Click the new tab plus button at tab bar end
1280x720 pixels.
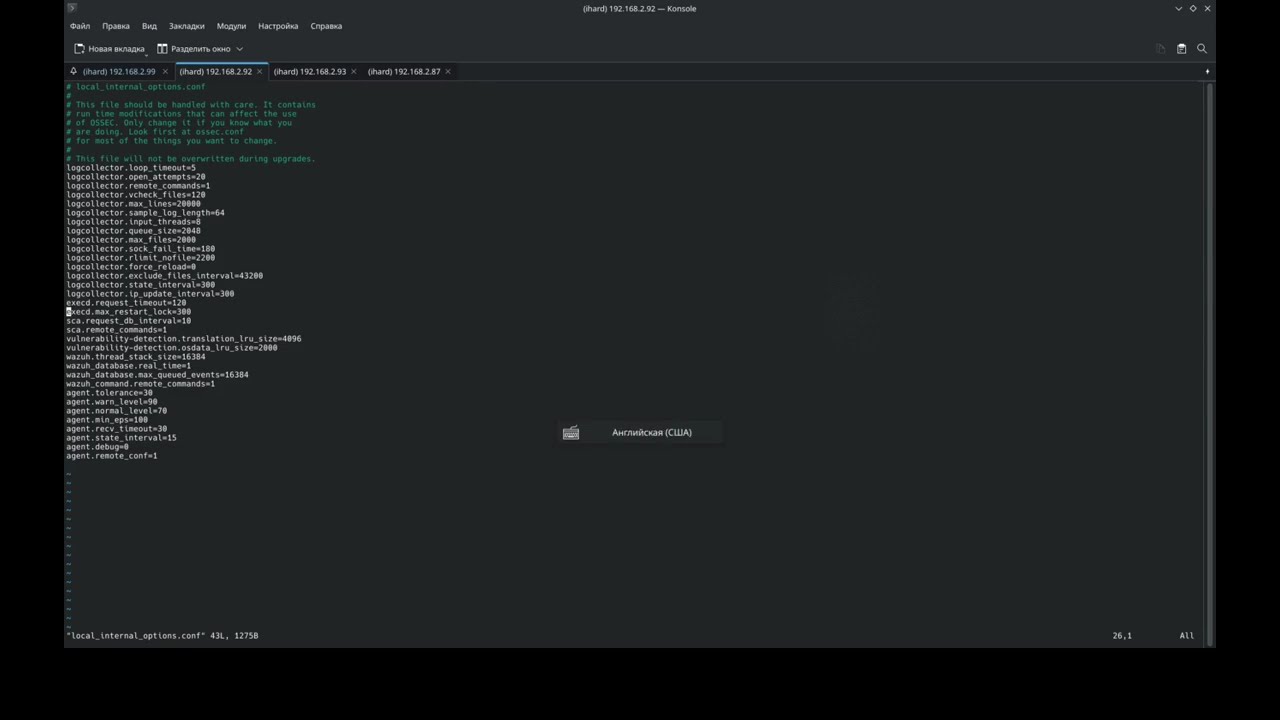click(x=1207, y=72)
